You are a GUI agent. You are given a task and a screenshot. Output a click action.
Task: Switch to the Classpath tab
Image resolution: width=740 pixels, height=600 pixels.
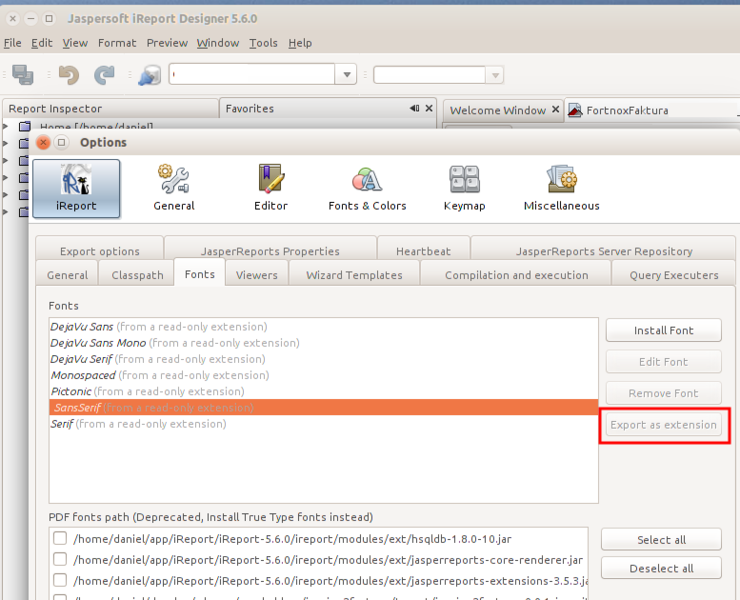136,275
